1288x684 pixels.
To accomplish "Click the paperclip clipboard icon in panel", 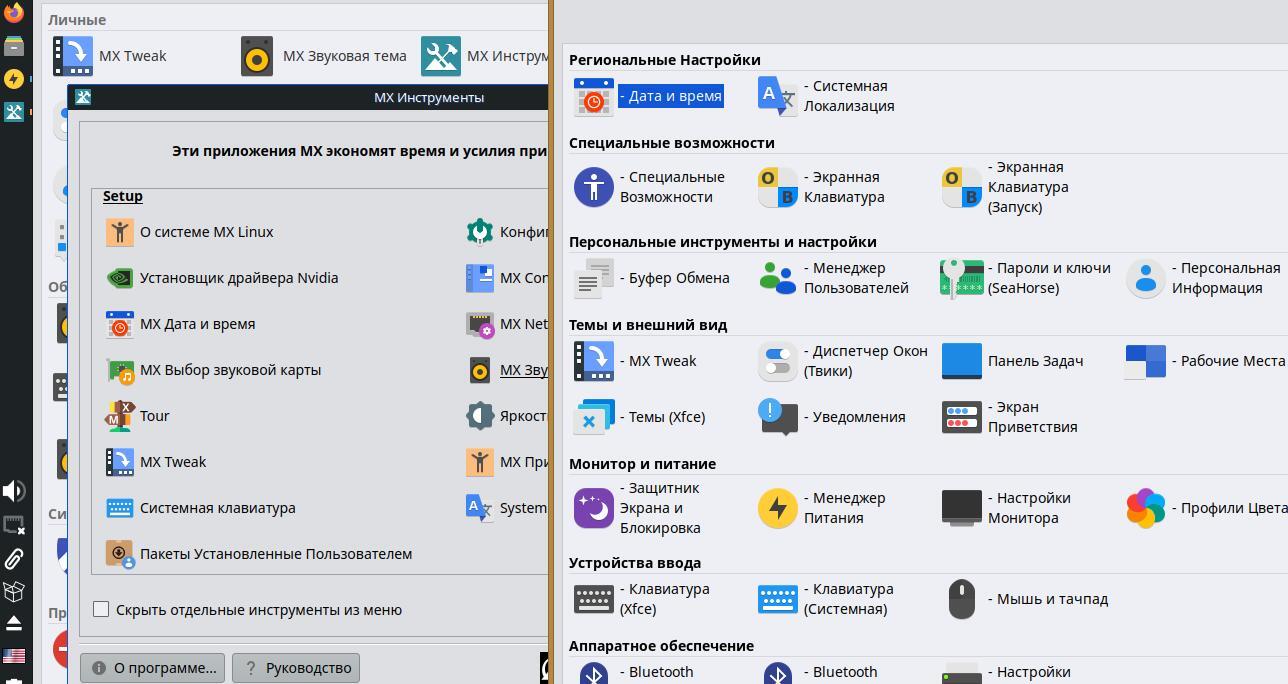I will (x=14, y=558).
